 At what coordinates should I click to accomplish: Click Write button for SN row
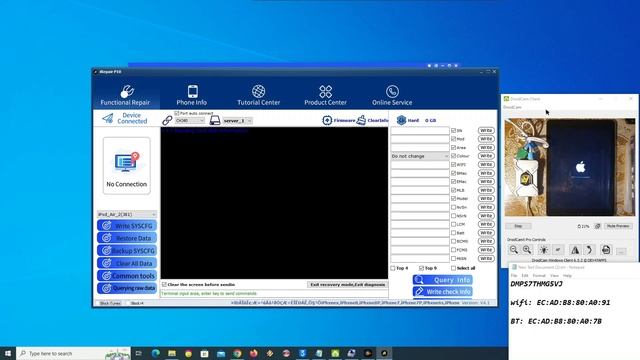click(x=486, y=131)
